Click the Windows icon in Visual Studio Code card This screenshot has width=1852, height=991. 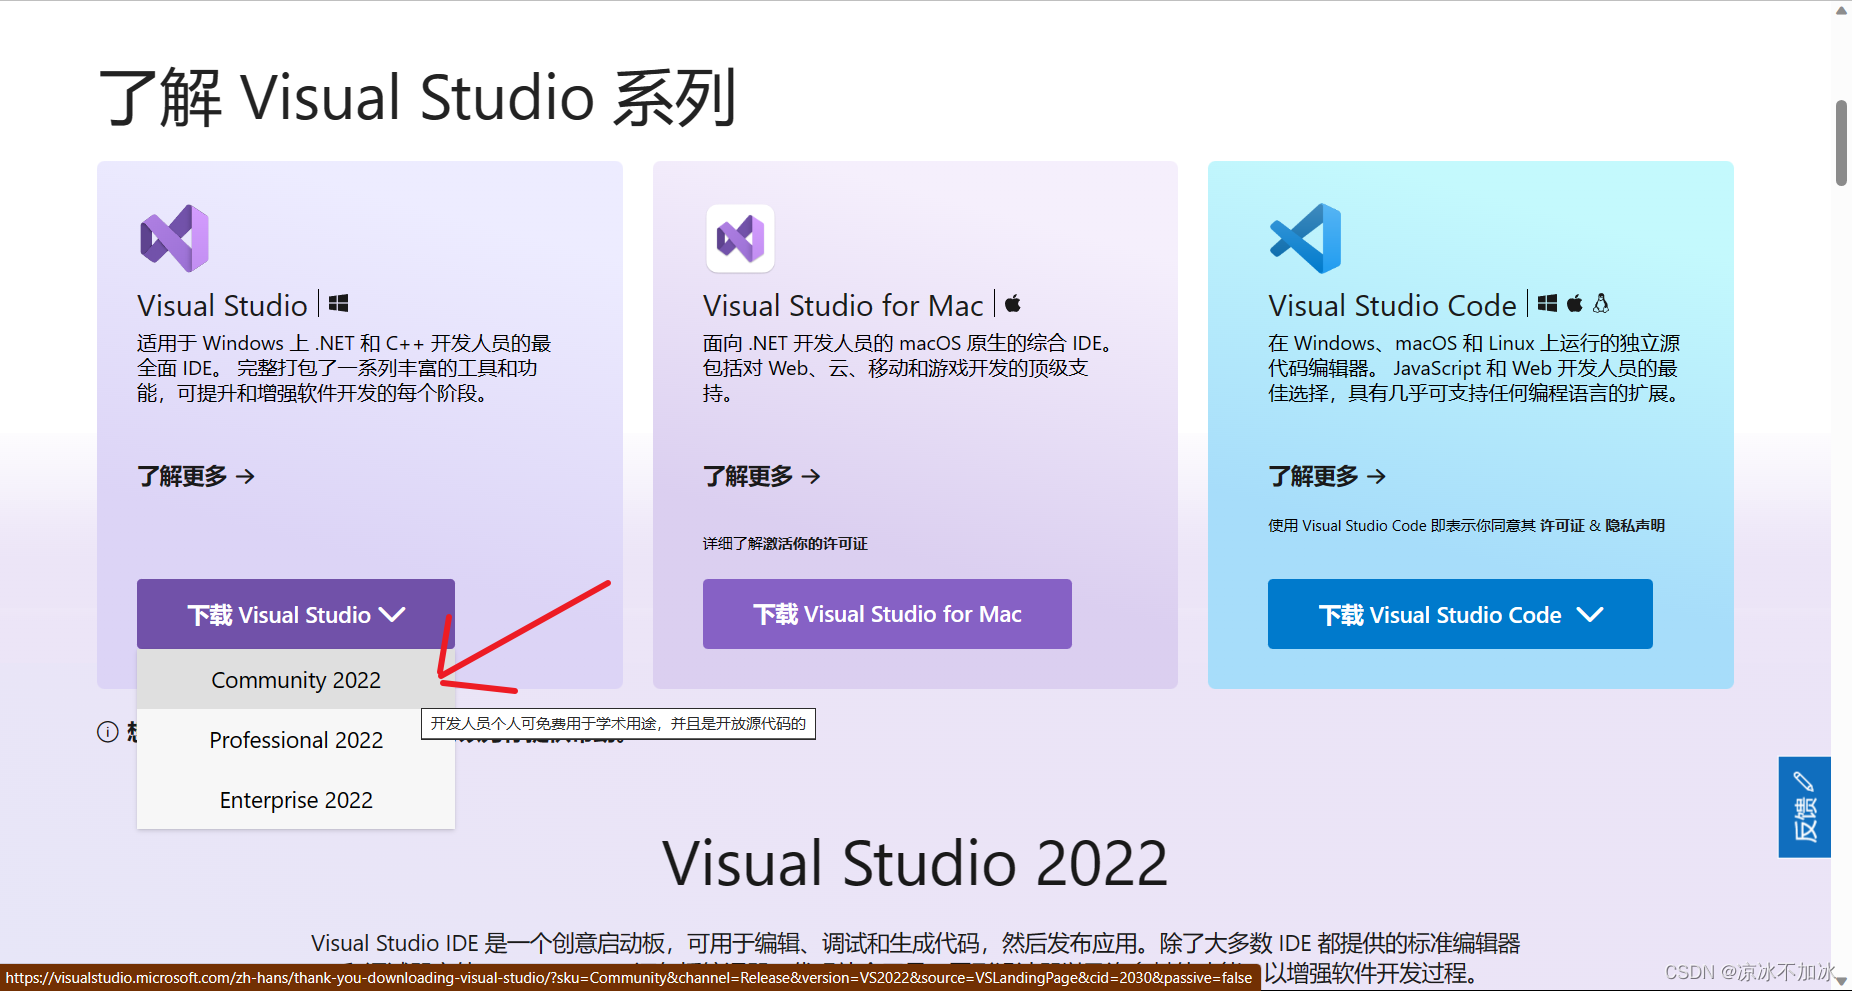click(1547, 303)
